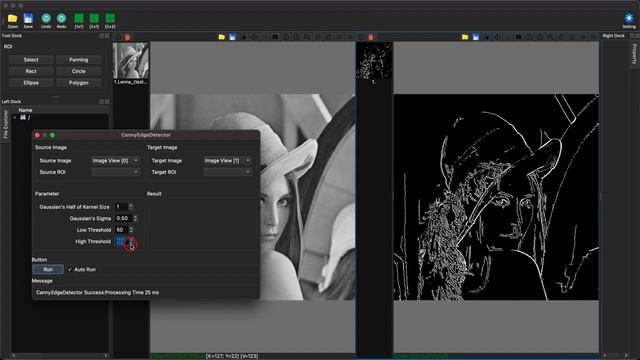Toggle the Auto Run checkbox
The image size is (640, 360).
(69, 269)
